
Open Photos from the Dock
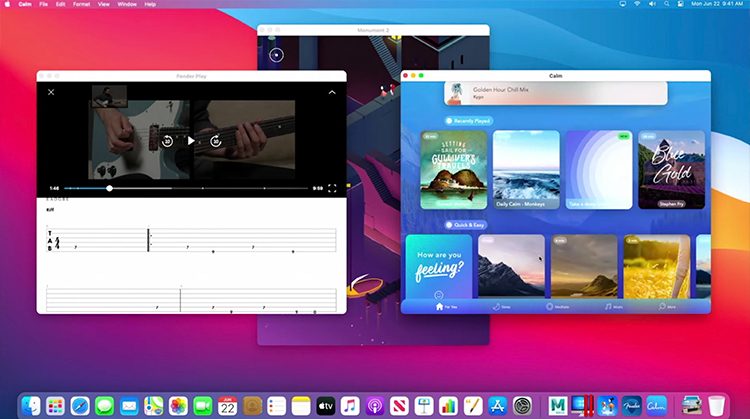tap(178, 406)
